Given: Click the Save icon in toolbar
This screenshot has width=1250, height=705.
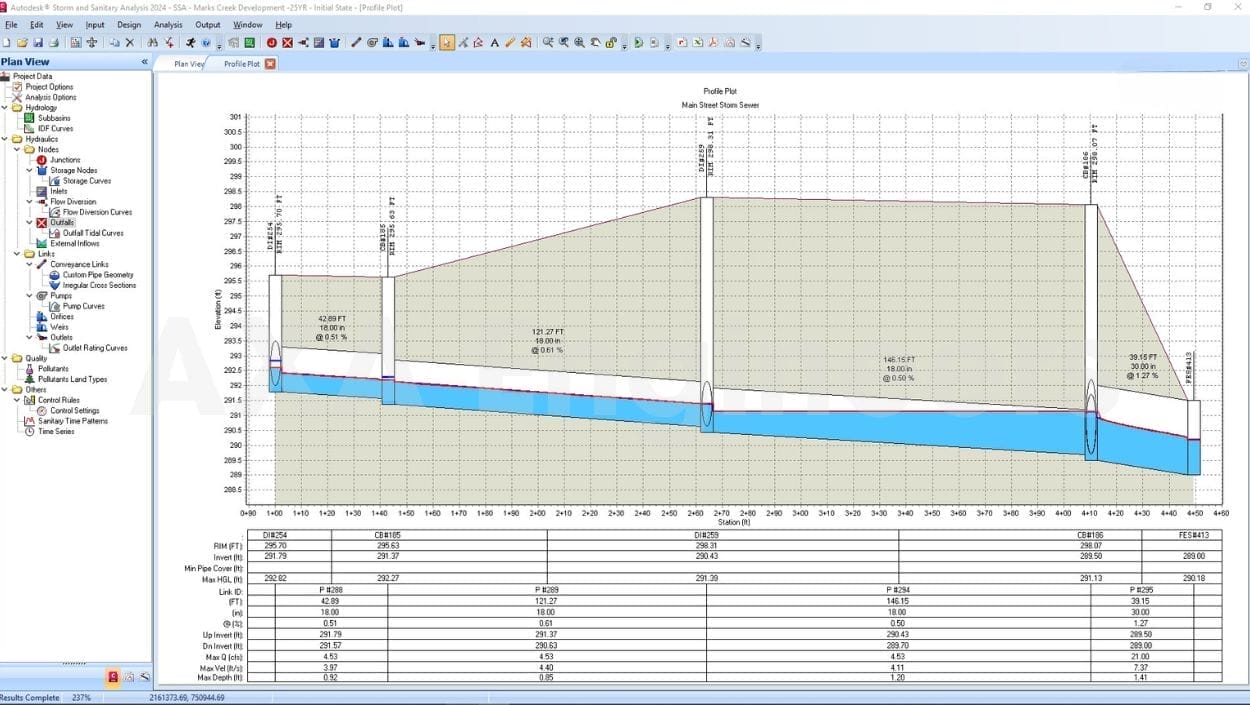Looking at the screenshot, I should (x=38, y=43).
